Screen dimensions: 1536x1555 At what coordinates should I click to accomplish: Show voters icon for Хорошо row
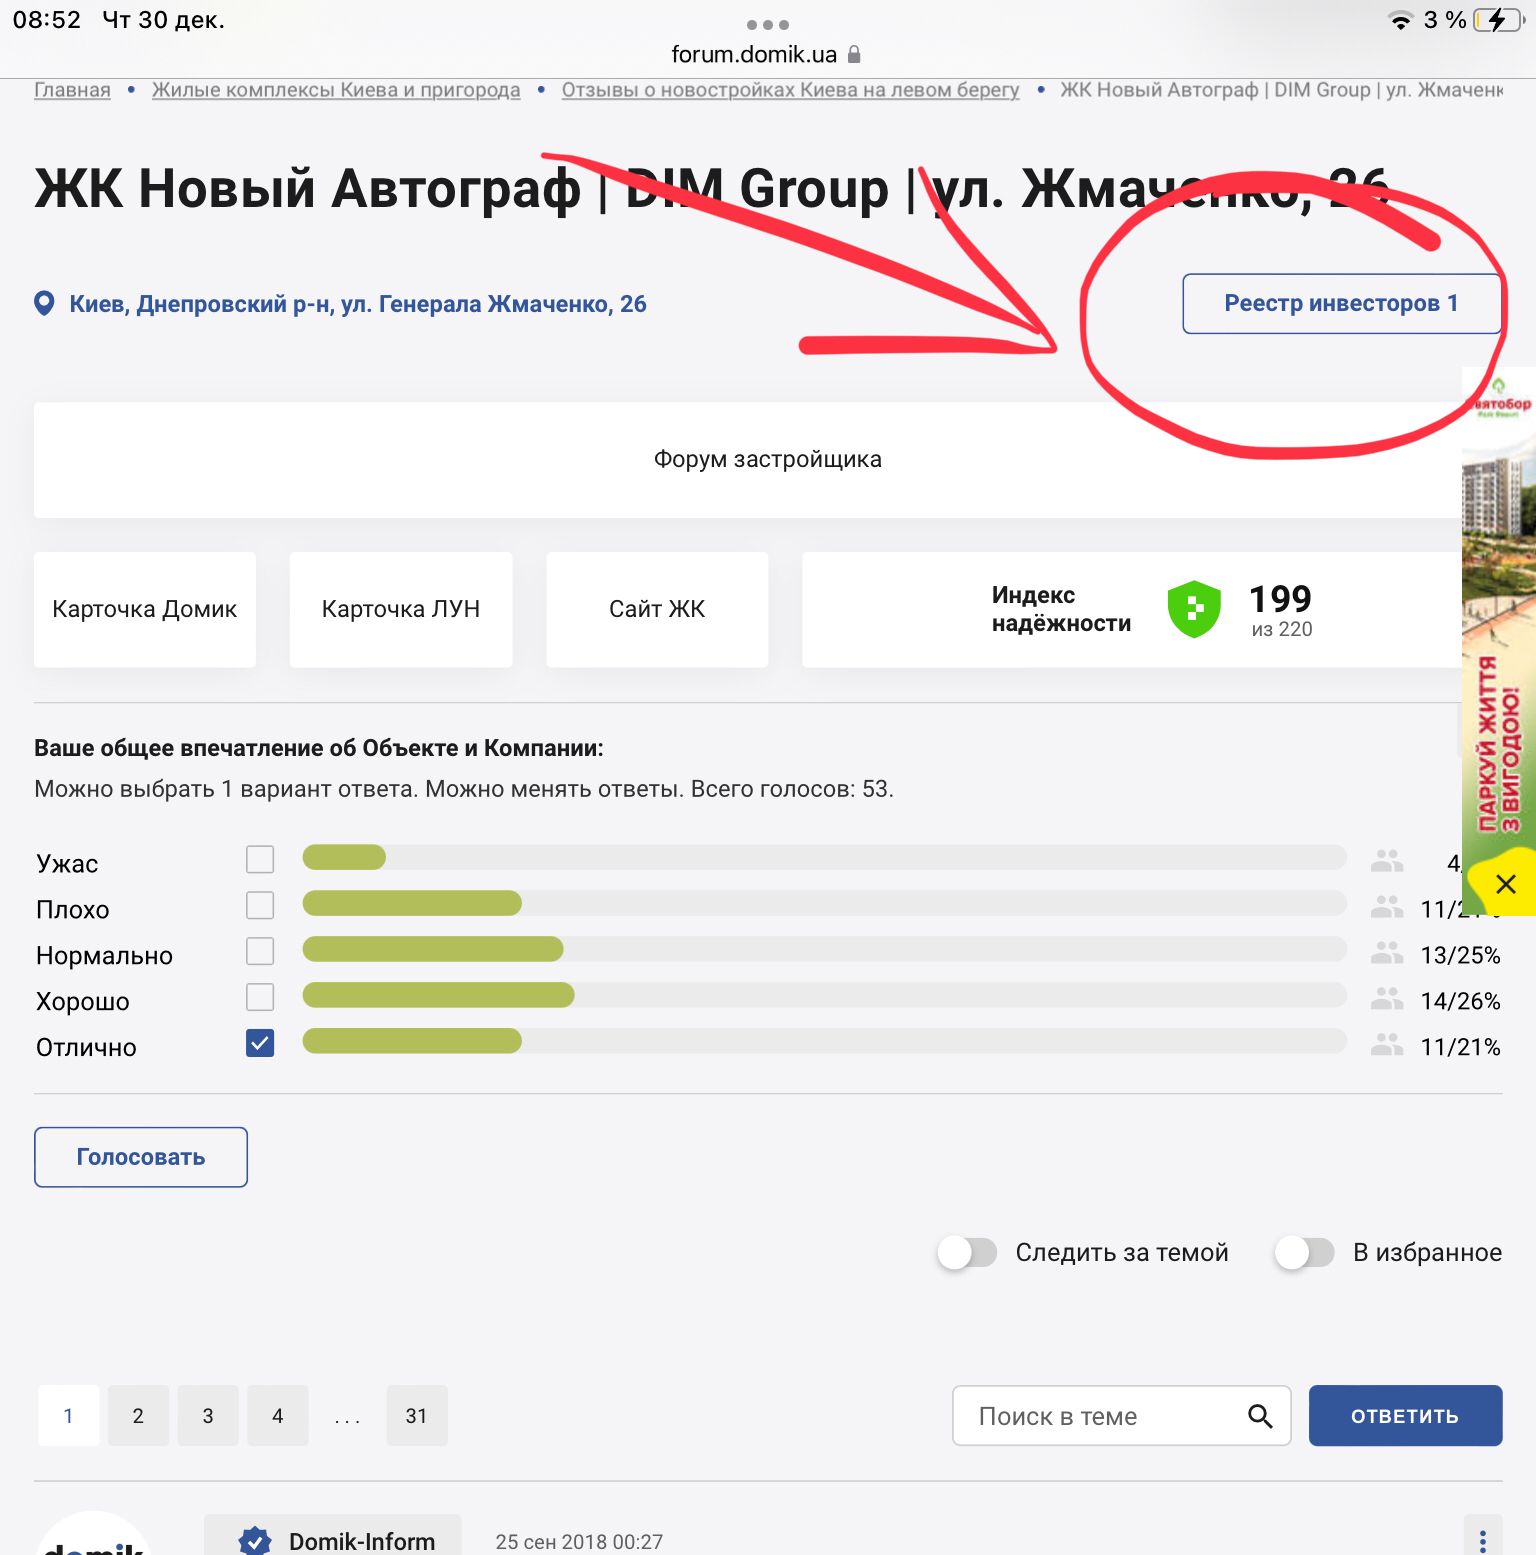click(1387, 998)
